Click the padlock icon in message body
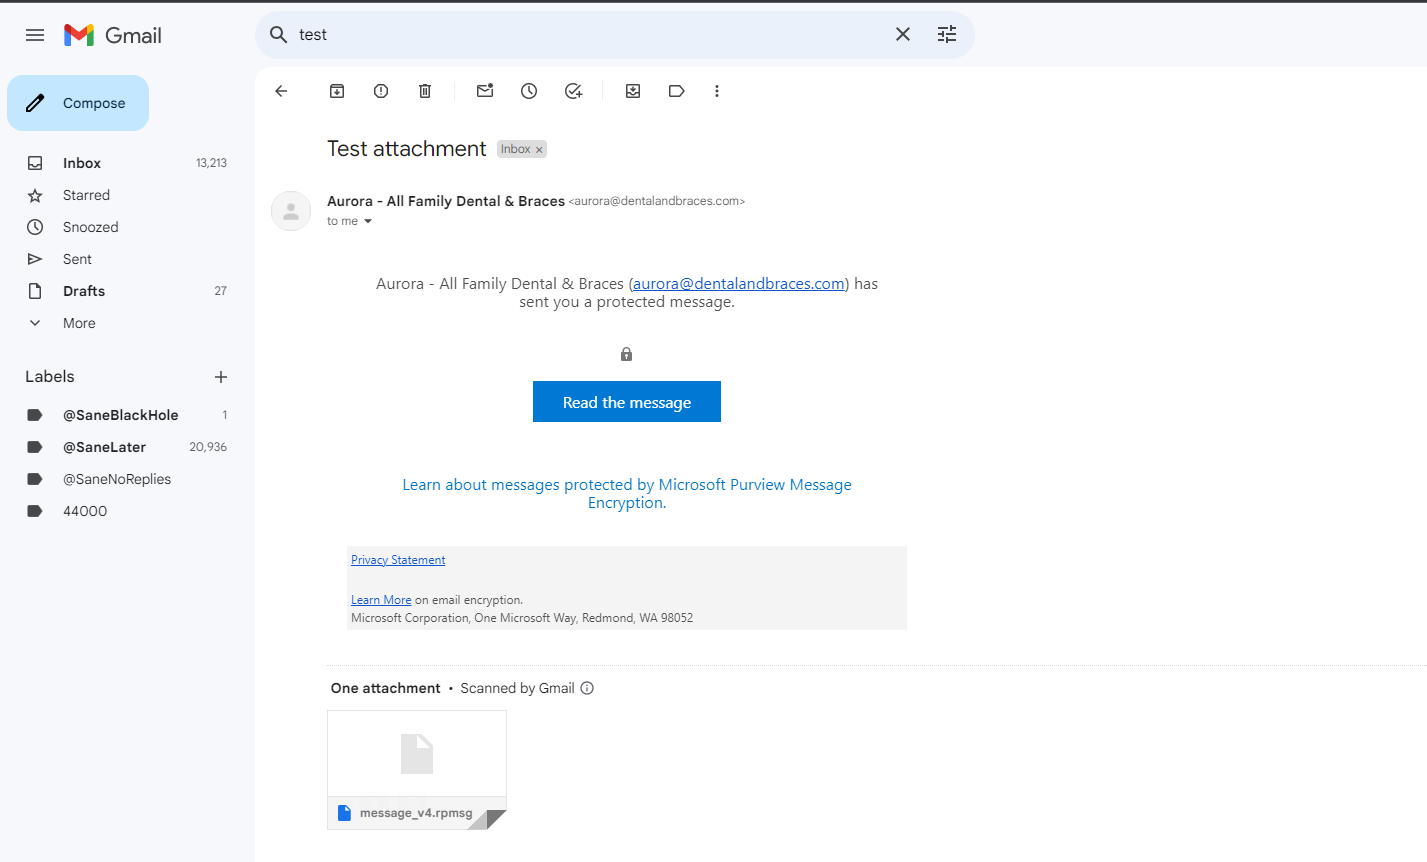Viewport: 1427px width, 862px height. (x=626, y=354)
